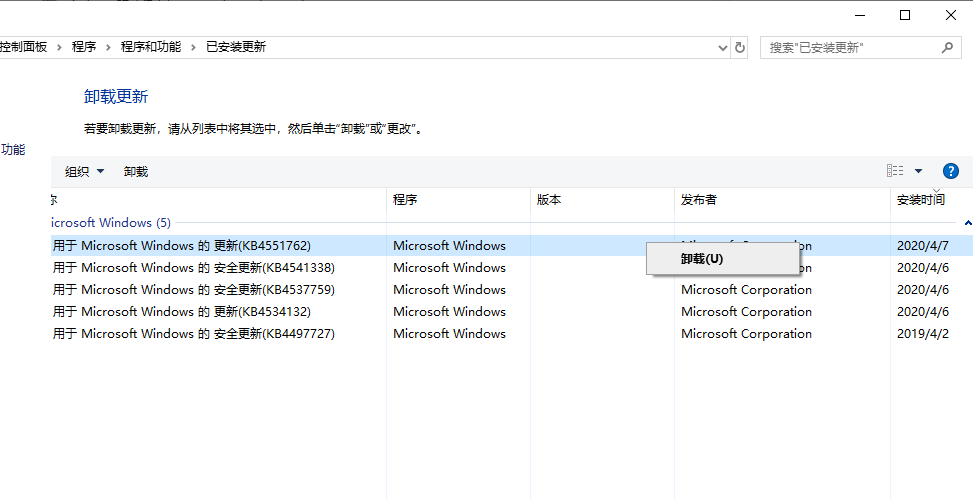
Task: Open the help question mark icon
Action: click(x=951, y=171)
